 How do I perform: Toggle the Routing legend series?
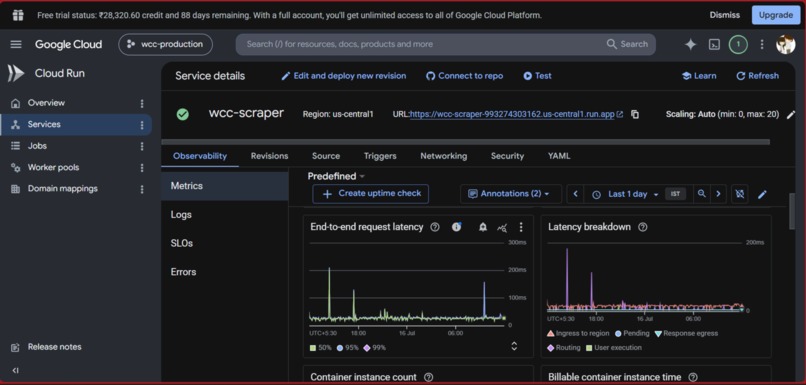(x=563, y=347)
